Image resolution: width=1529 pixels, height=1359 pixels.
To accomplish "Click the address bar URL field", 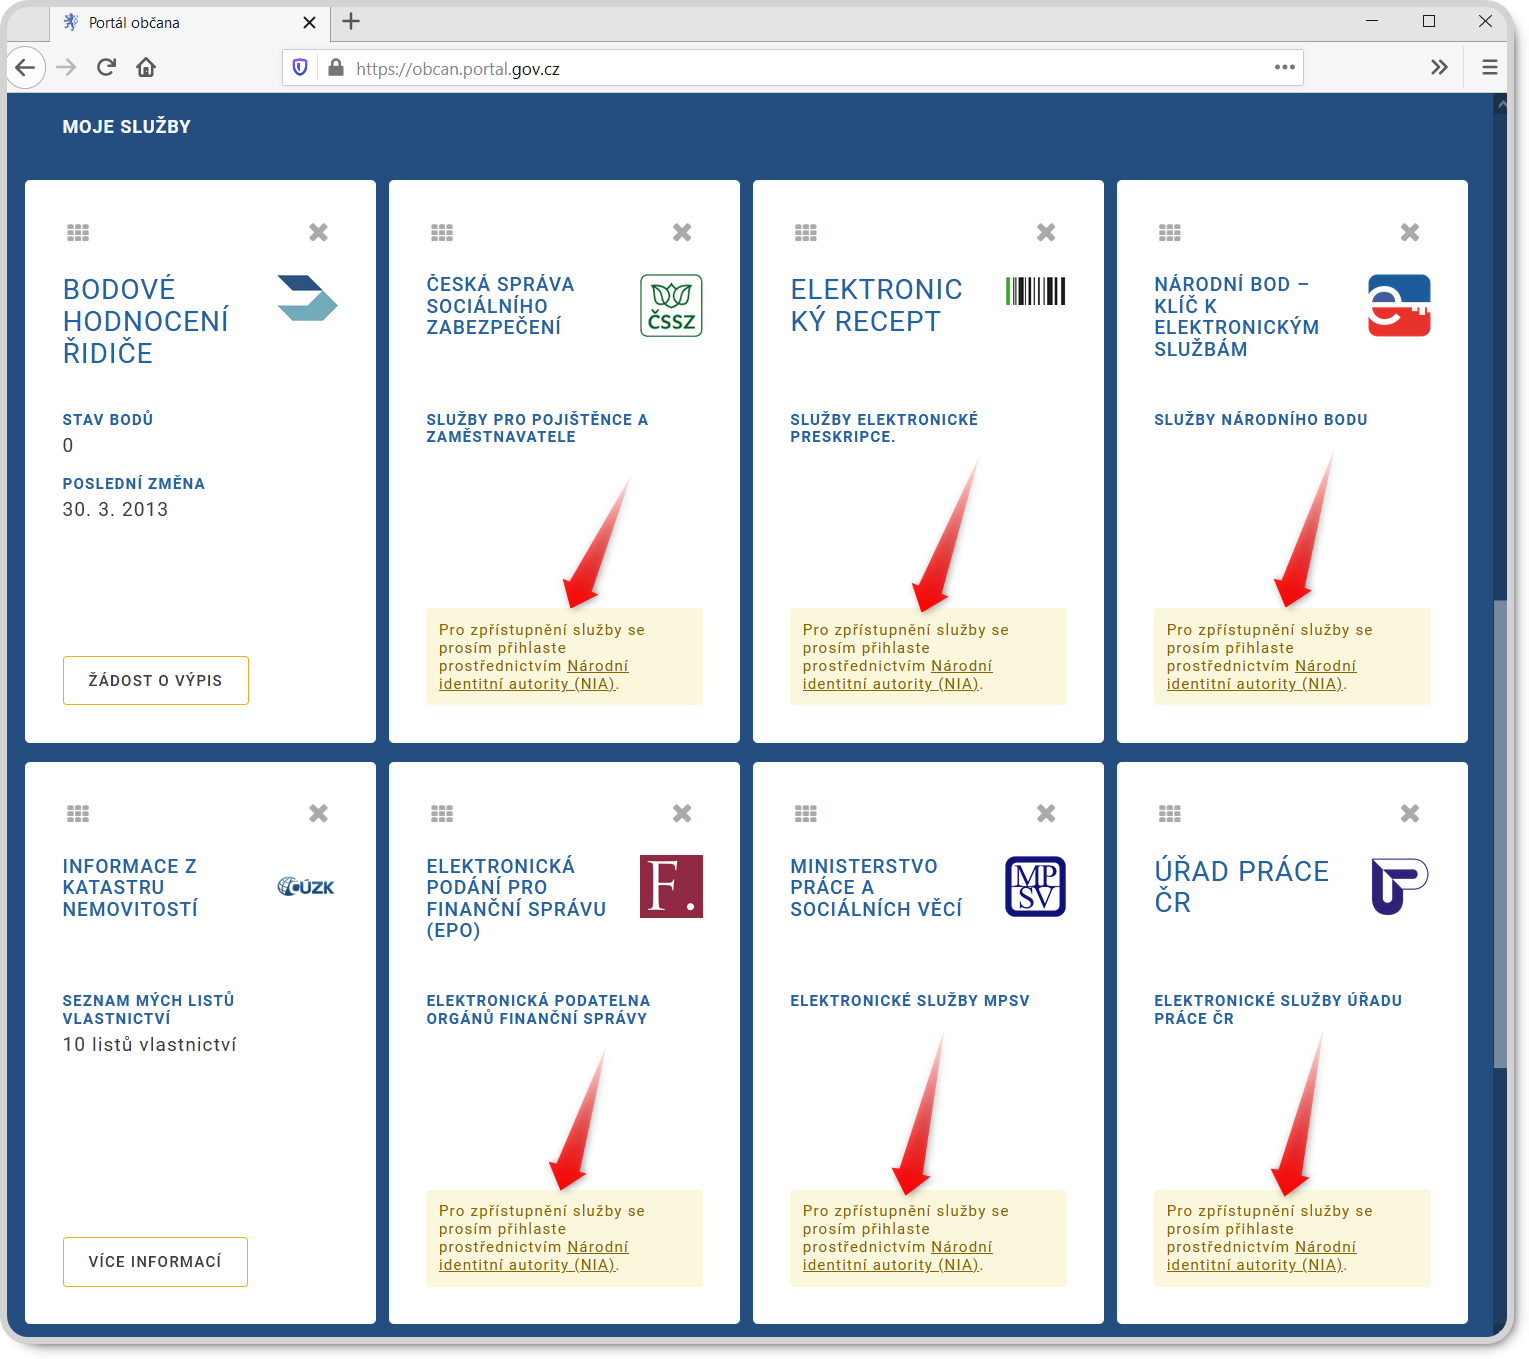I will click(792, 68).
